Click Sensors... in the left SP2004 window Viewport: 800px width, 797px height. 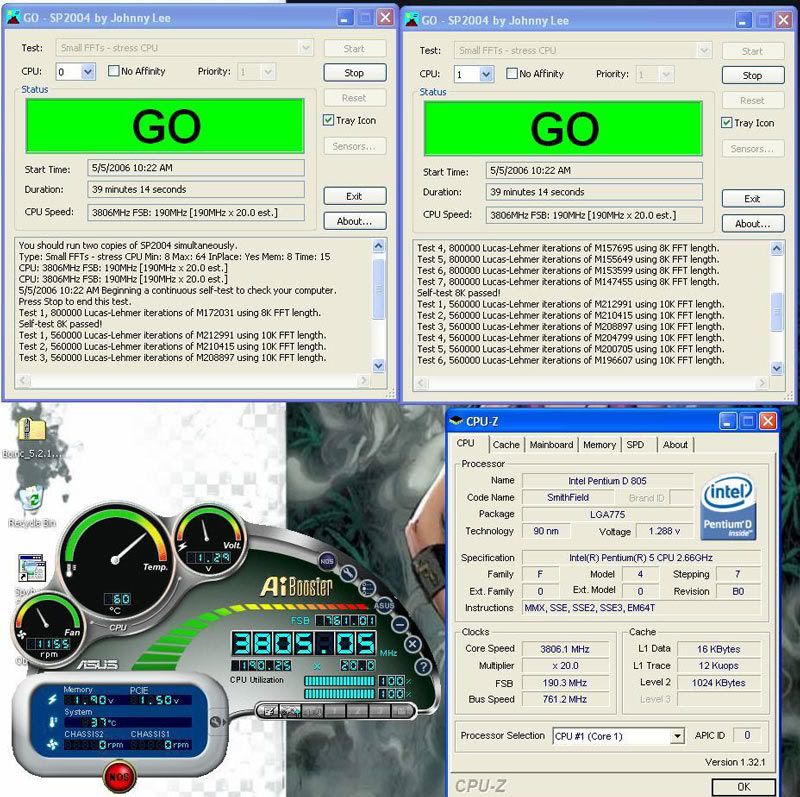(354, 146)
